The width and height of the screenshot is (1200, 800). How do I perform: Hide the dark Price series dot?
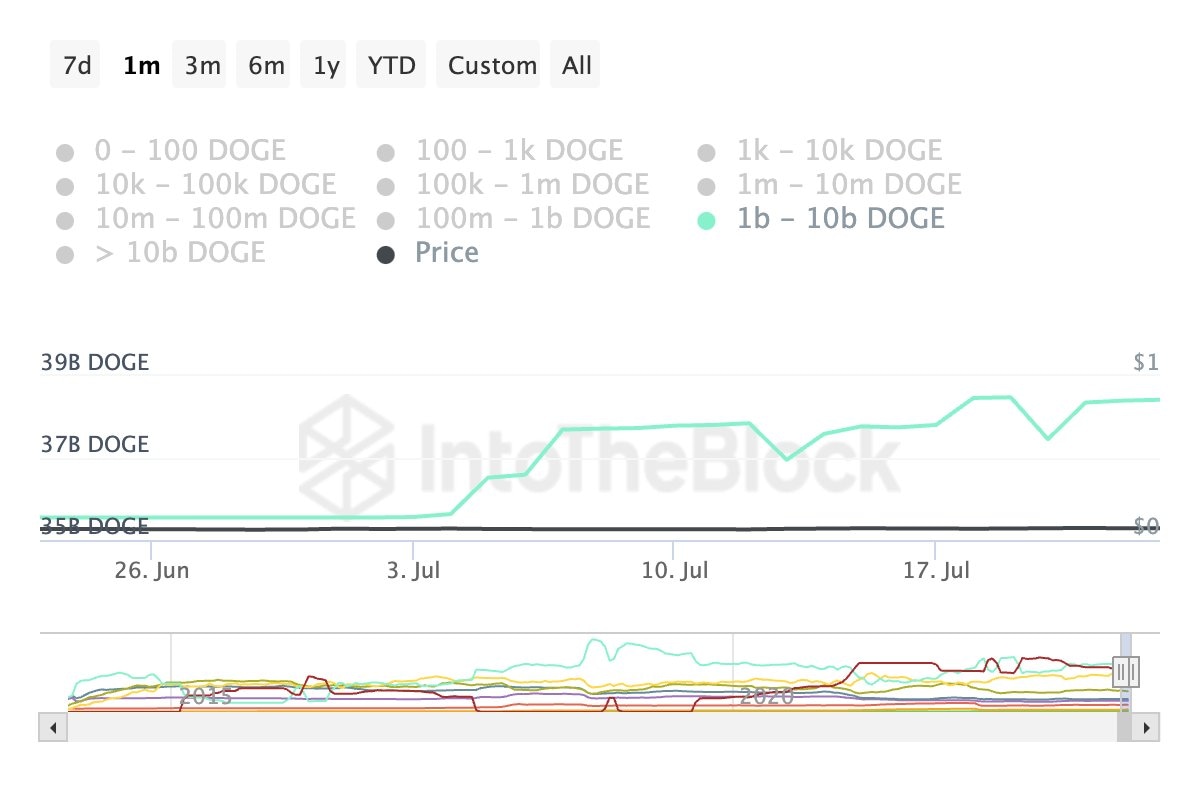(386, 255)
